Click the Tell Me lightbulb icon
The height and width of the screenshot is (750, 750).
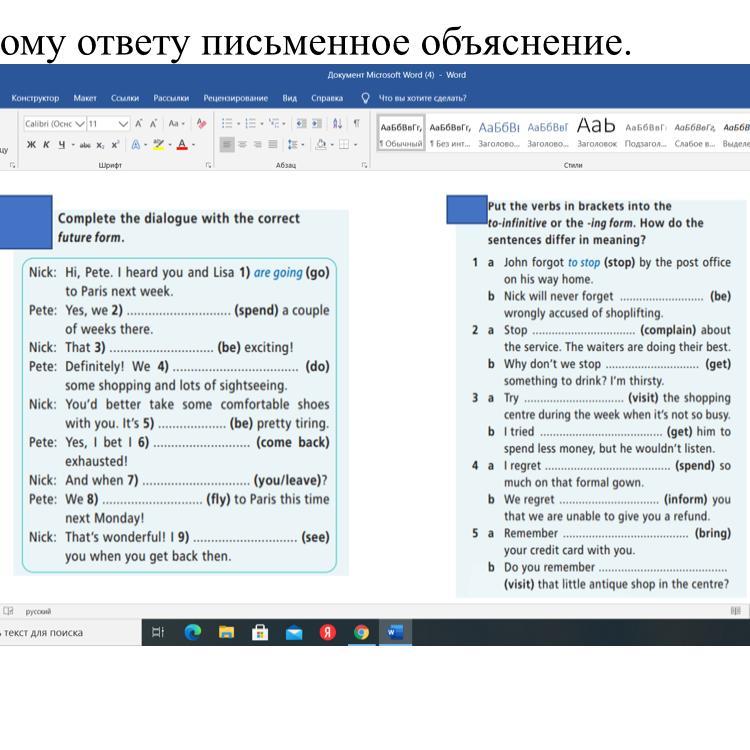[365, 98]
